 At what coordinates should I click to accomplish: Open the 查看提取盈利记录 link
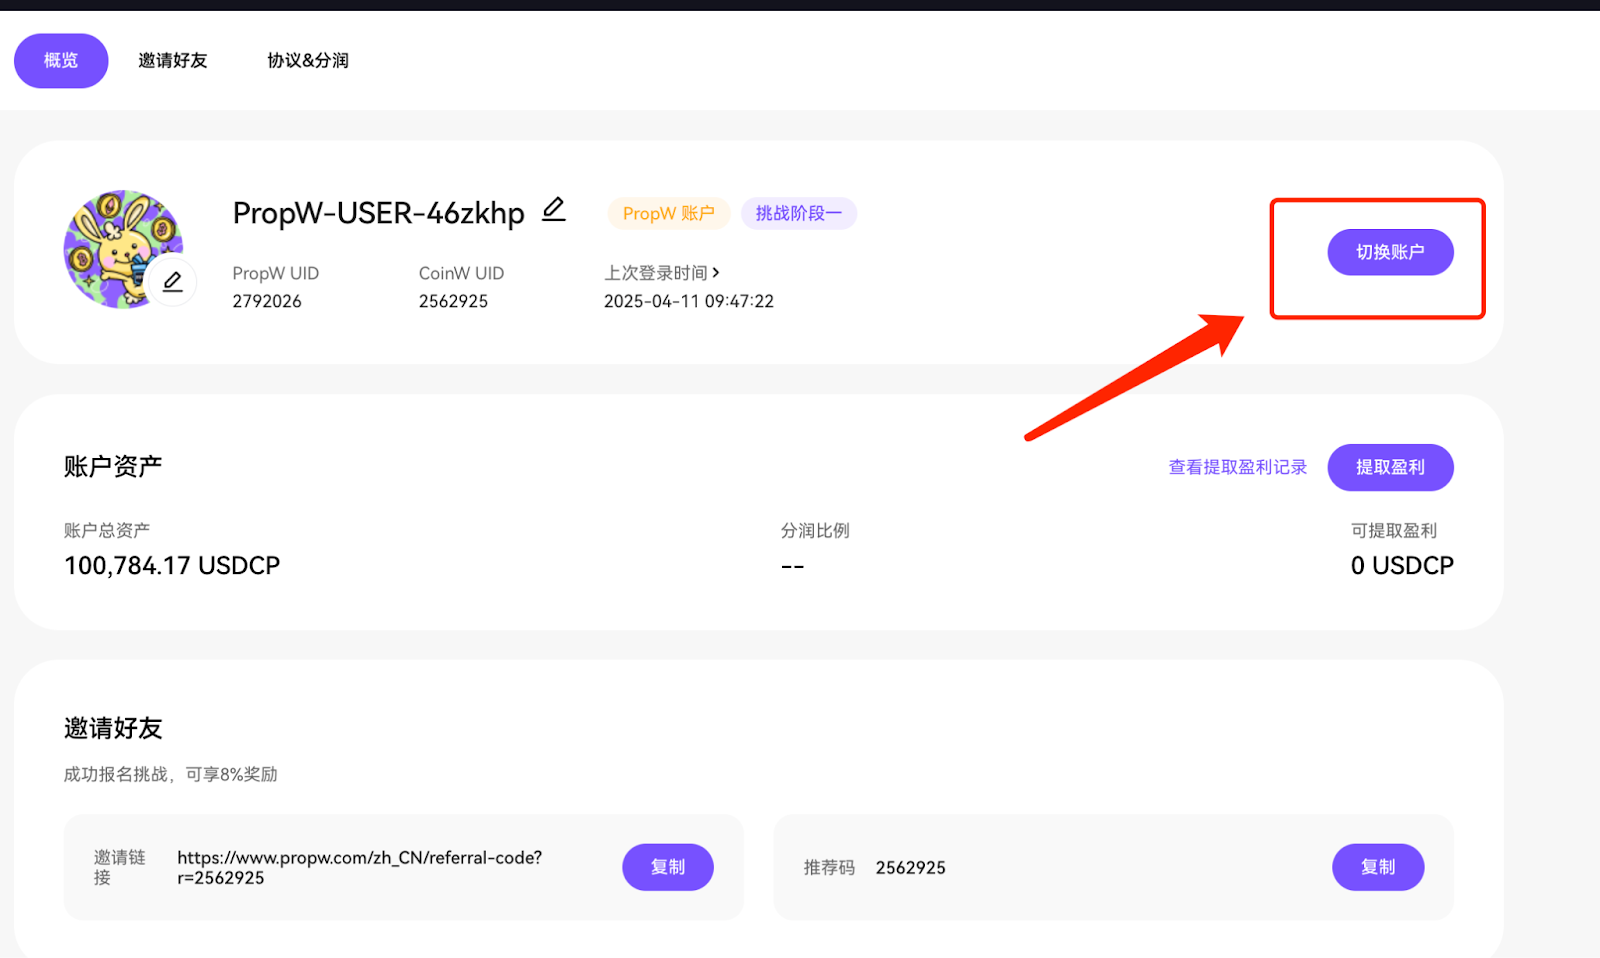pos(1237,467)
